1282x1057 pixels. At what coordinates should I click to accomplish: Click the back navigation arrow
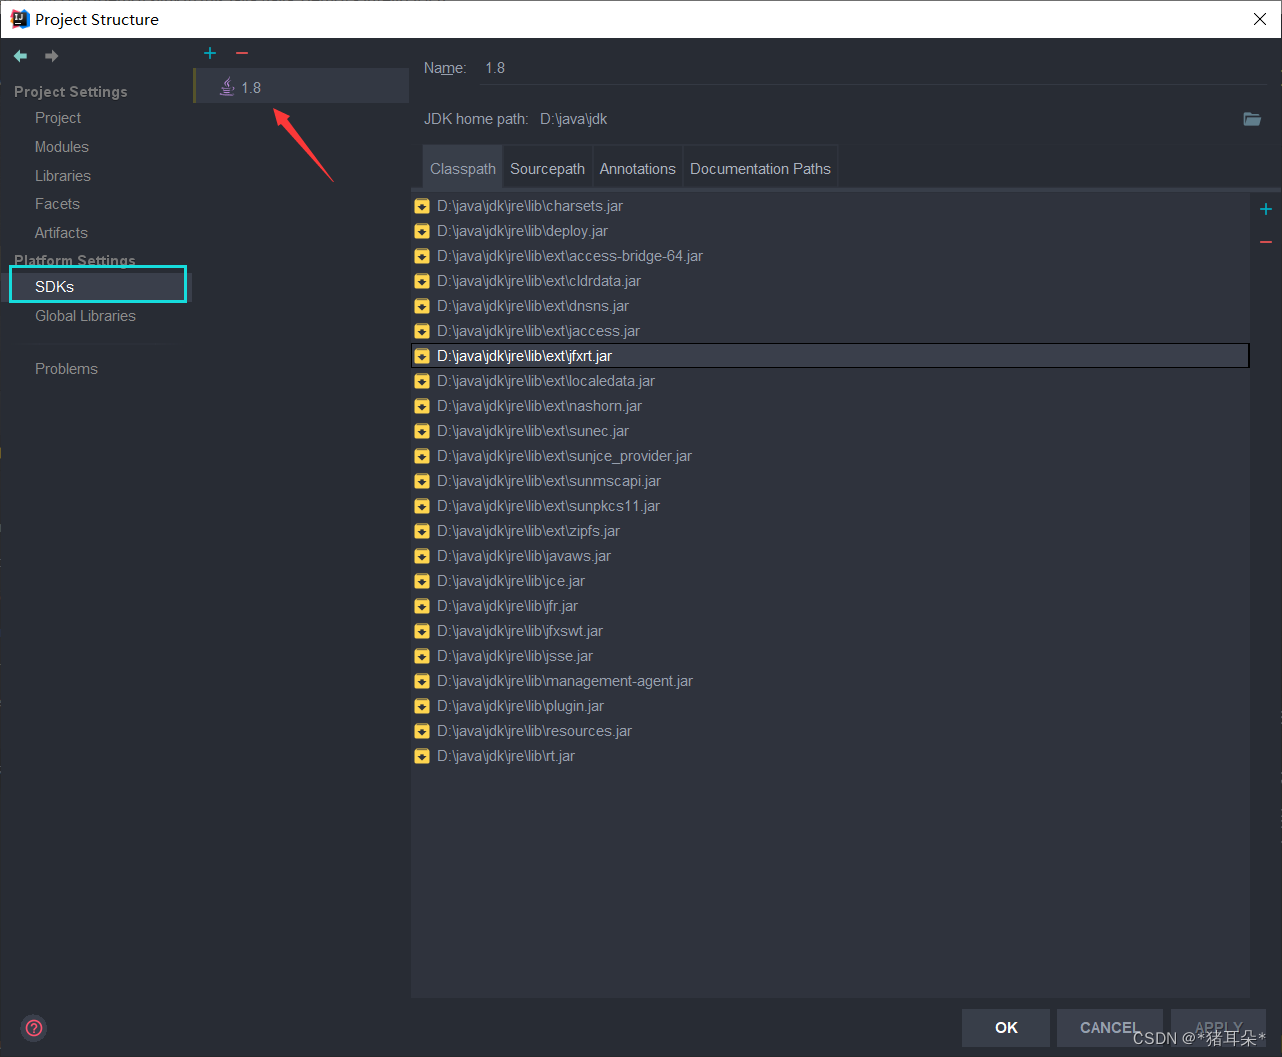19,56
